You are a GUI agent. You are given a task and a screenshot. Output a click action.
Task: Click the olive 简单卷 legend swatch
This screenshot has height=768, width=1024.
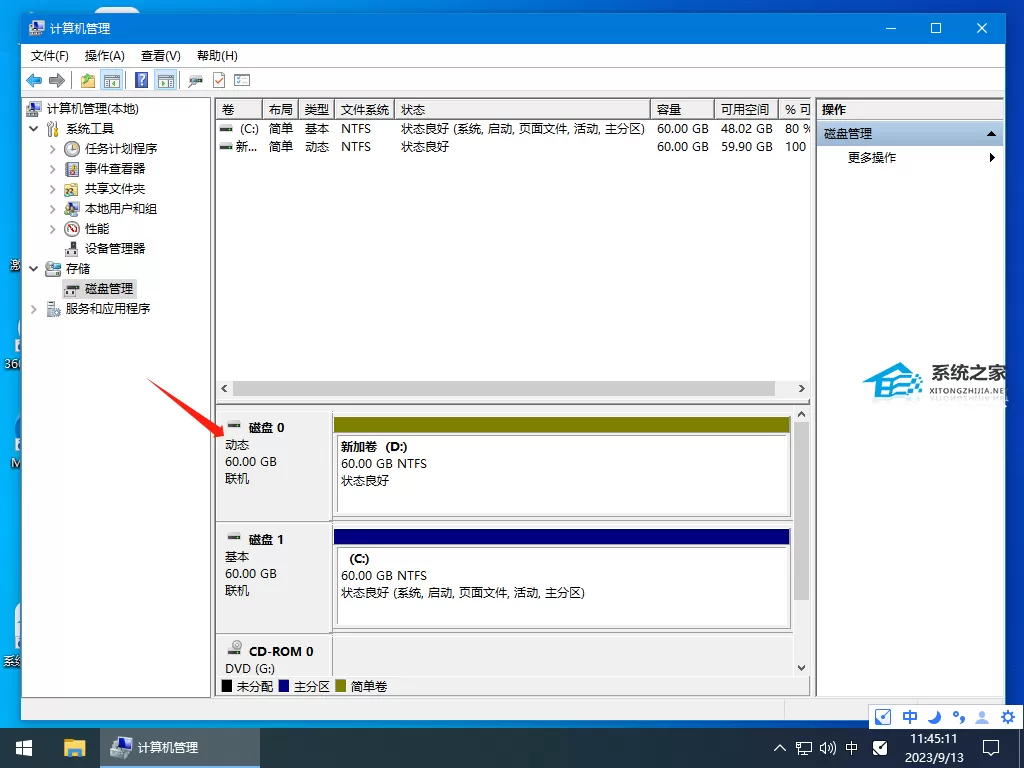[340, 686]
